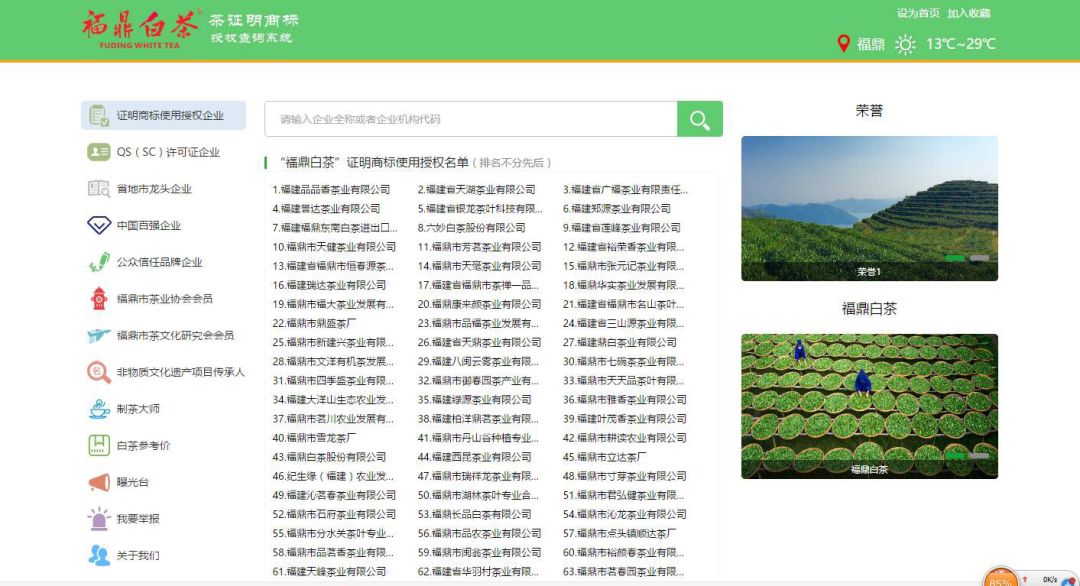1080x586 pixels.
Task: Open 4.福建誉达茶业有限公司
Action: tap(326, 209)
